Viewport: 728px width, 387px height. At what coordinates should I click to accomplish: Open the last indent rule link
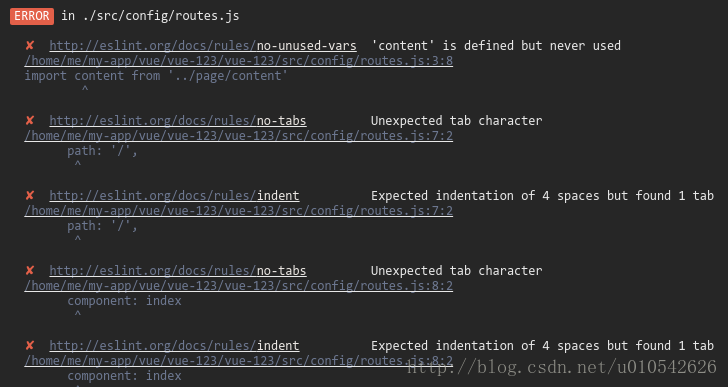click(174, 346)
